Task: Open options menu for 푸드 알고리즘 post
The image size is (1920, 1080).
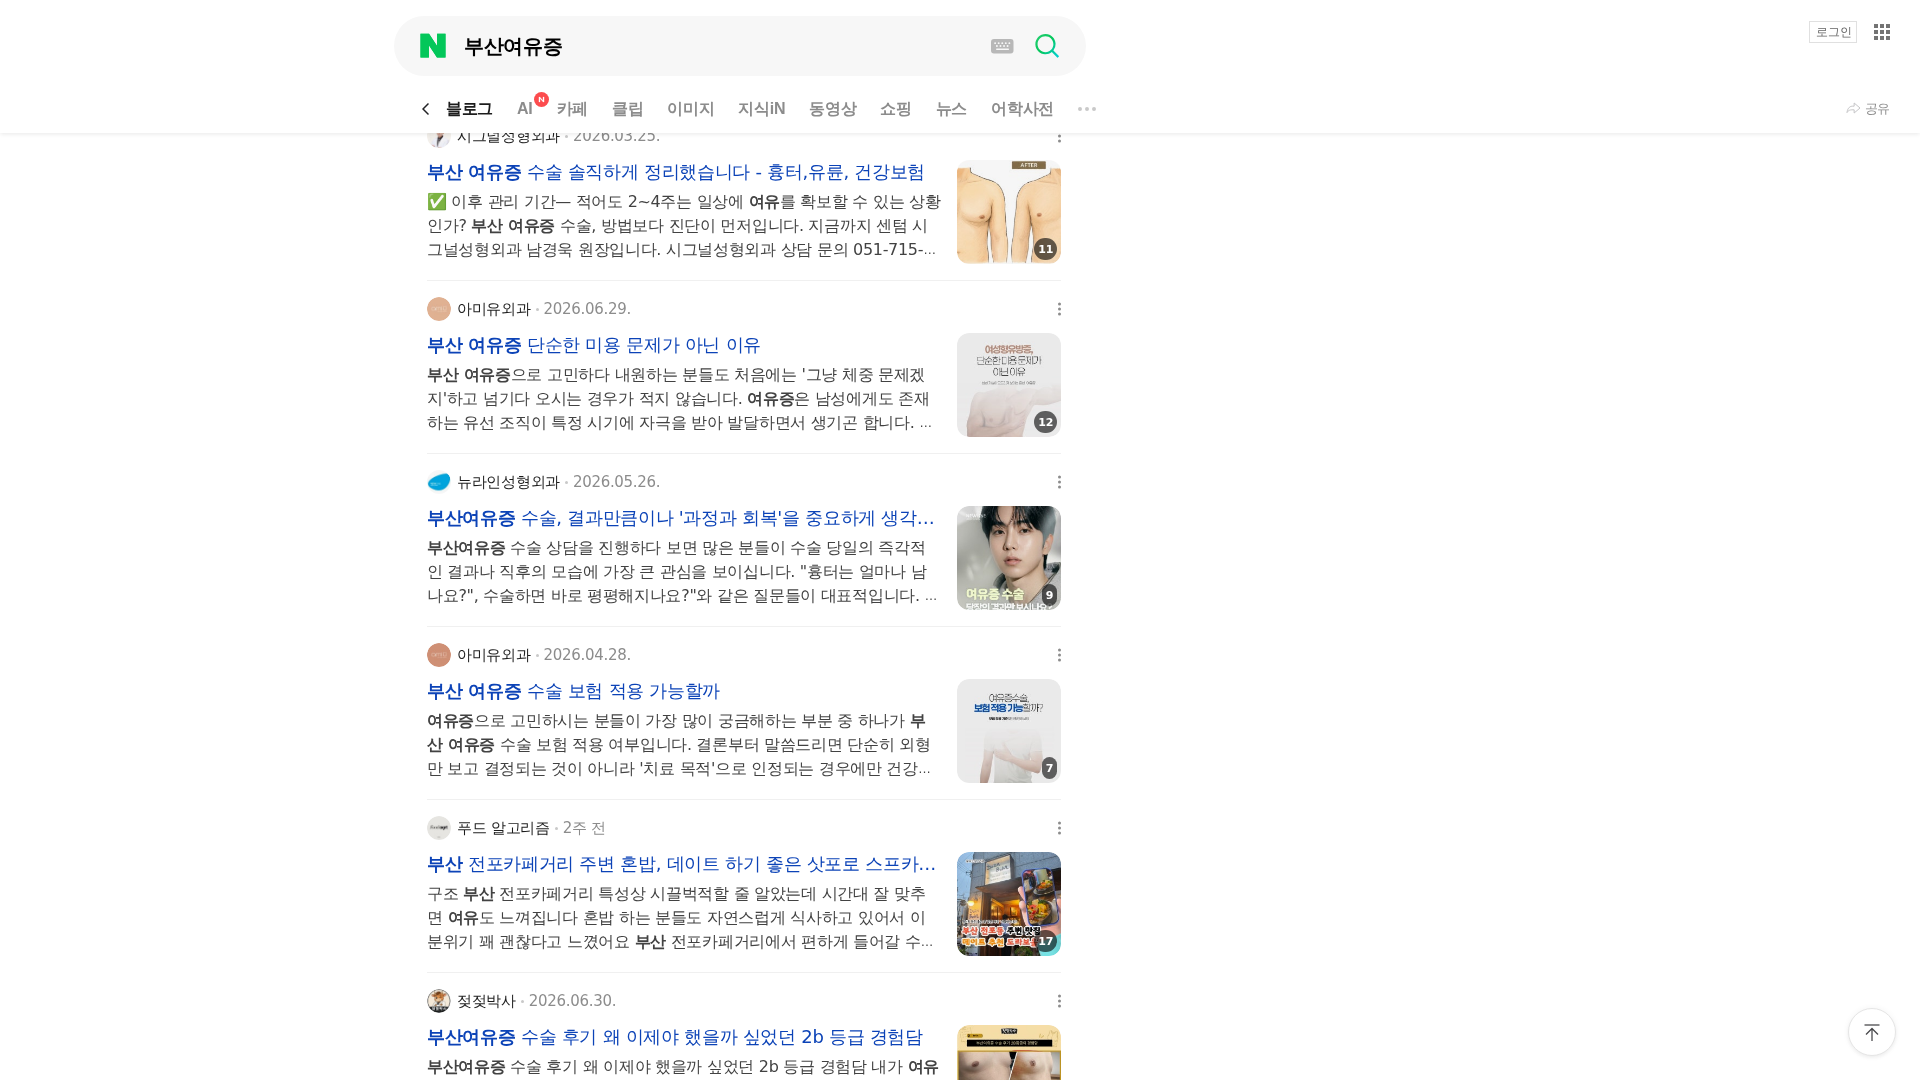Action: click(x=1059, y=828)
